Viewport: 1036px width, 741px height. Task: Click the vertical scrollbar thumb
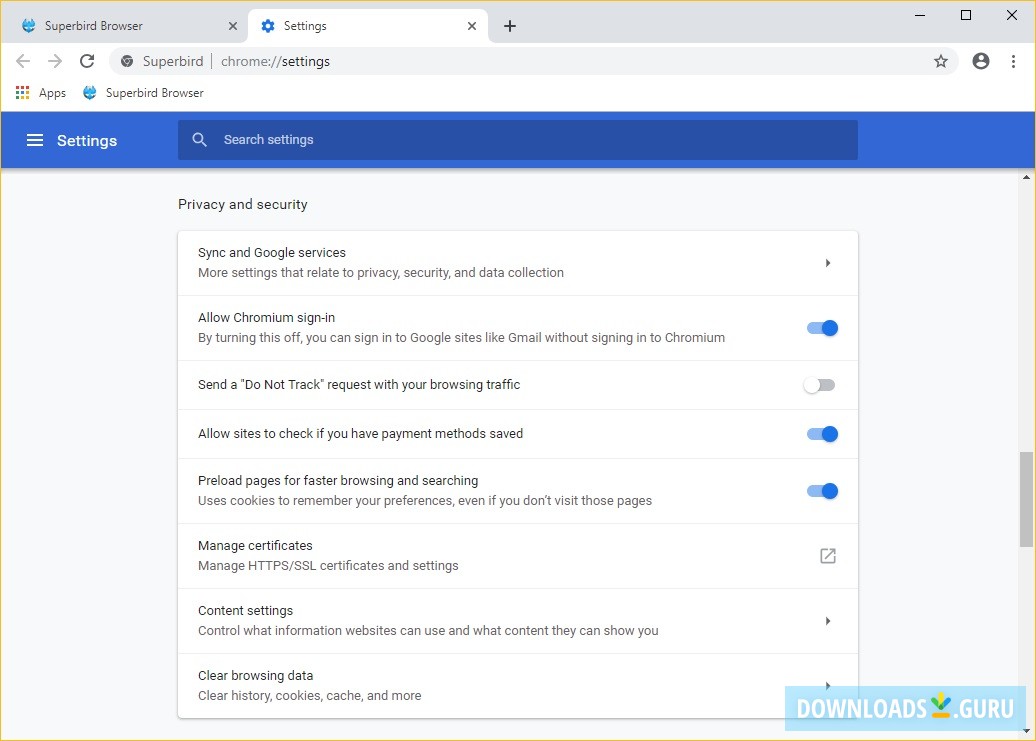1026,499
